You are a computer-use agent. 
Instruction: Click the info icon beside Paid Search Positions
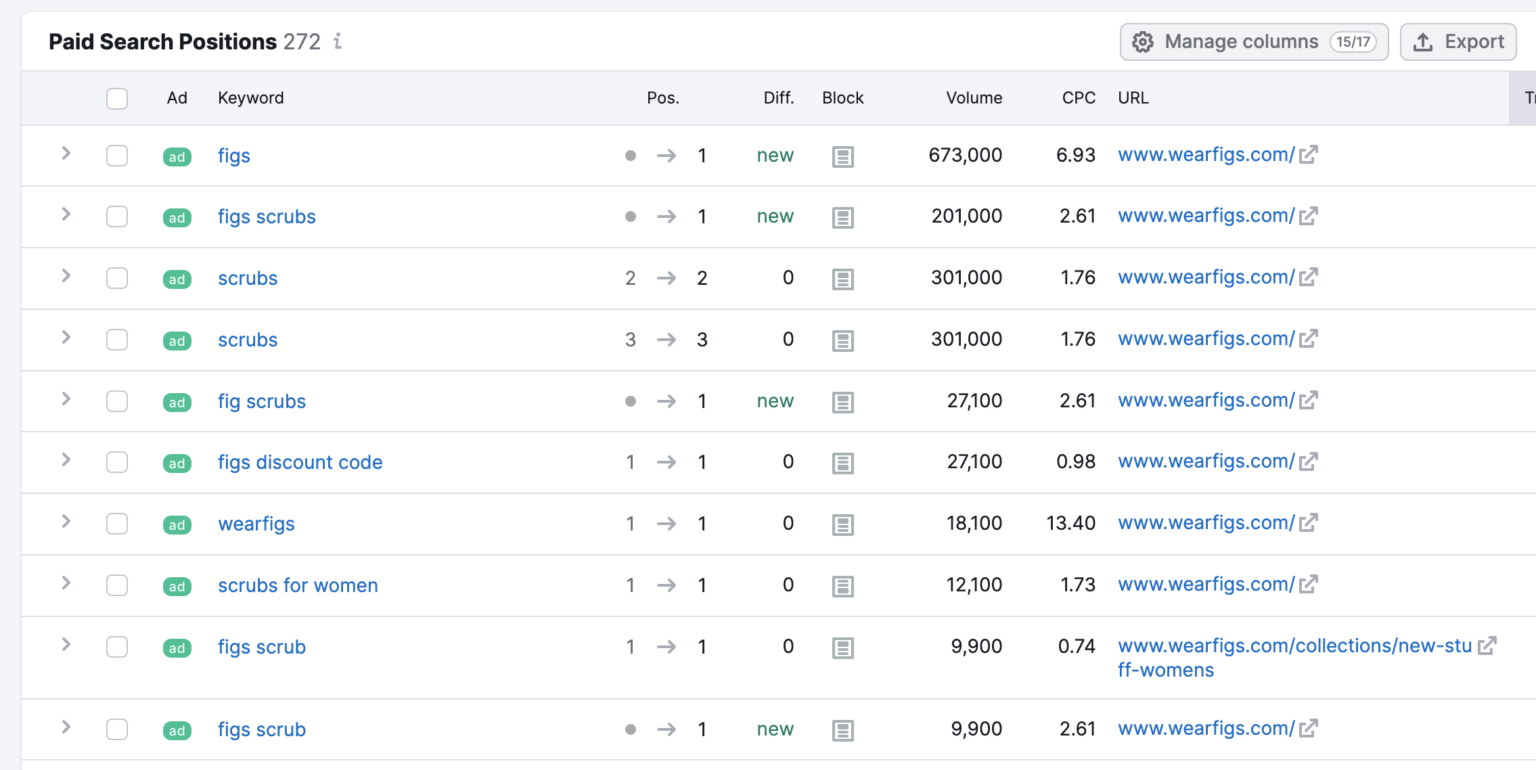click(x=336, y=42)
